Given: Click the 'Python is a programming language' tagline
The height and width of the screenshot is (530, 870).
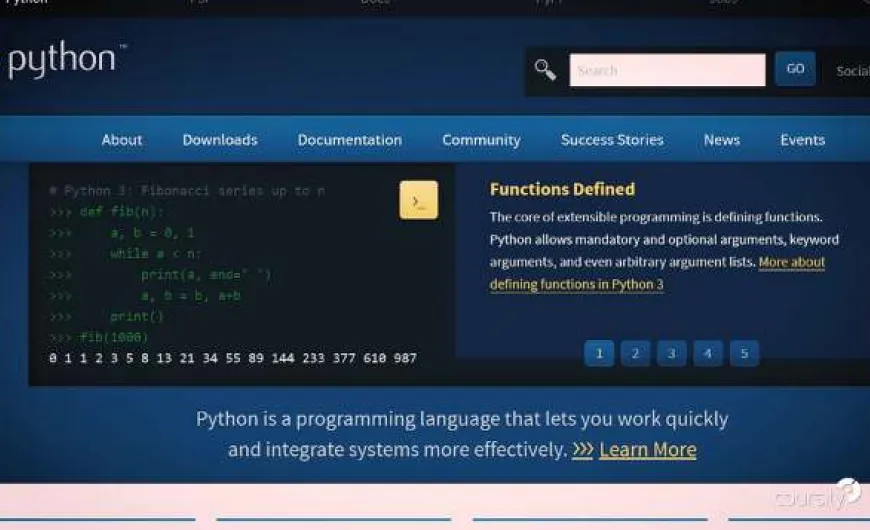Looking at the screenshot, I should 462,434.
